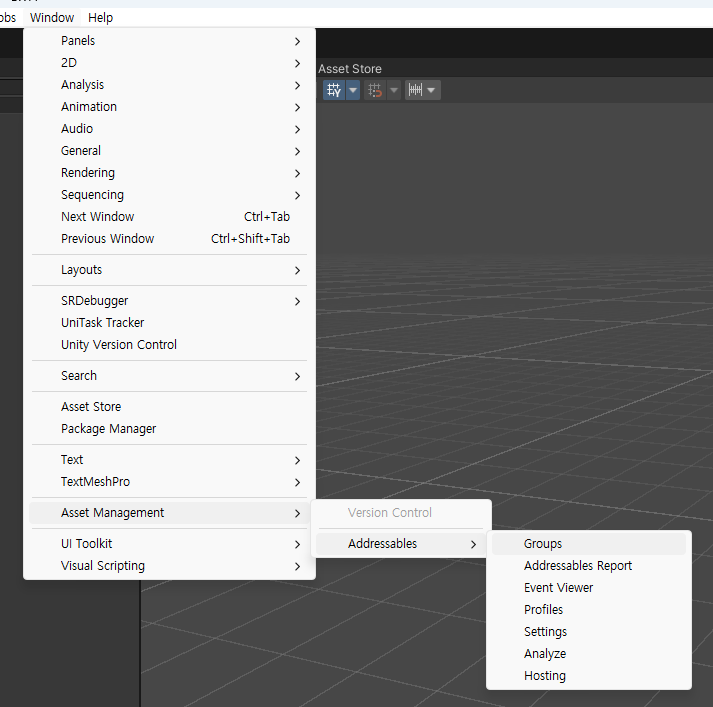
Task: Expand the General submenu
Action: point(169,151)
